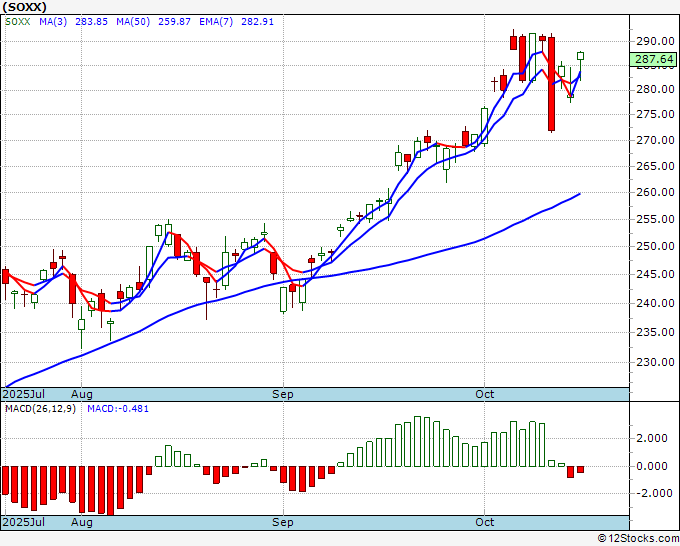Click the 275.00 price axis label
680x546 pixels.
click(x=655, y=114)
